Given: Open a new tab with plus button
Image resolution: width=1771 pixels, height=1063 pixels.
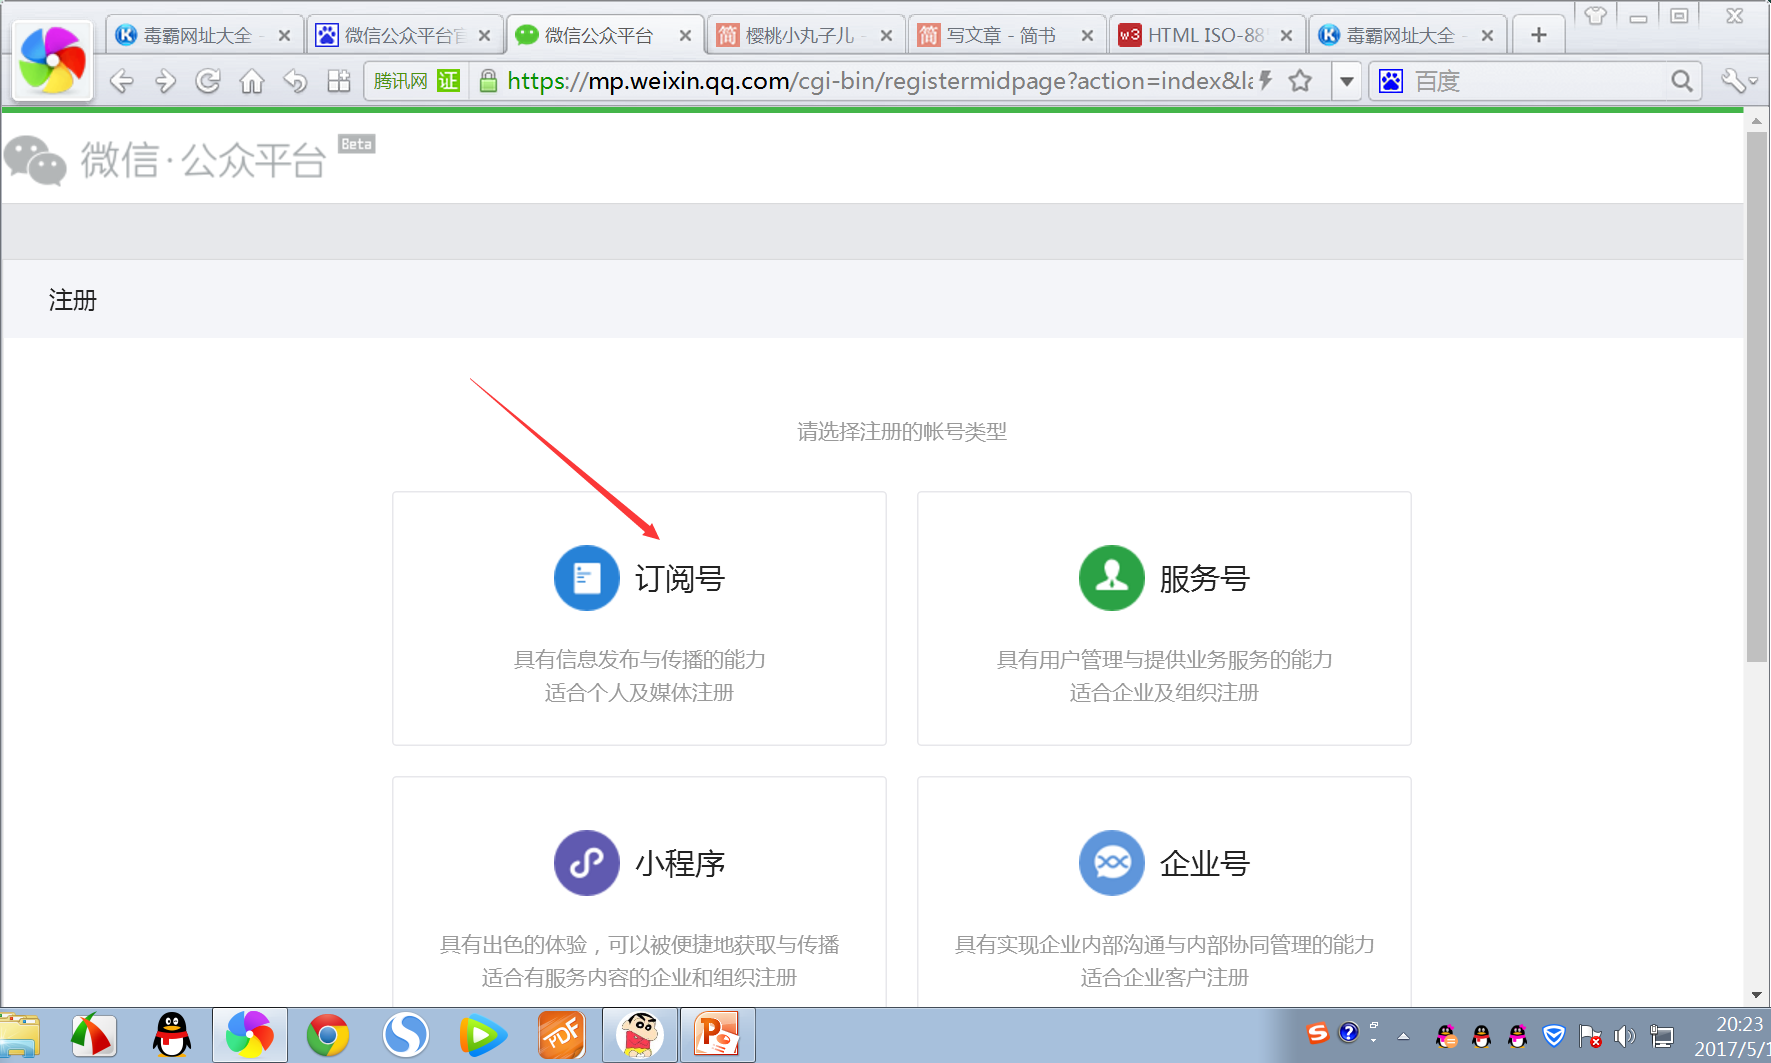Looking at the screenshot, I should click(x=1539, y=35).
